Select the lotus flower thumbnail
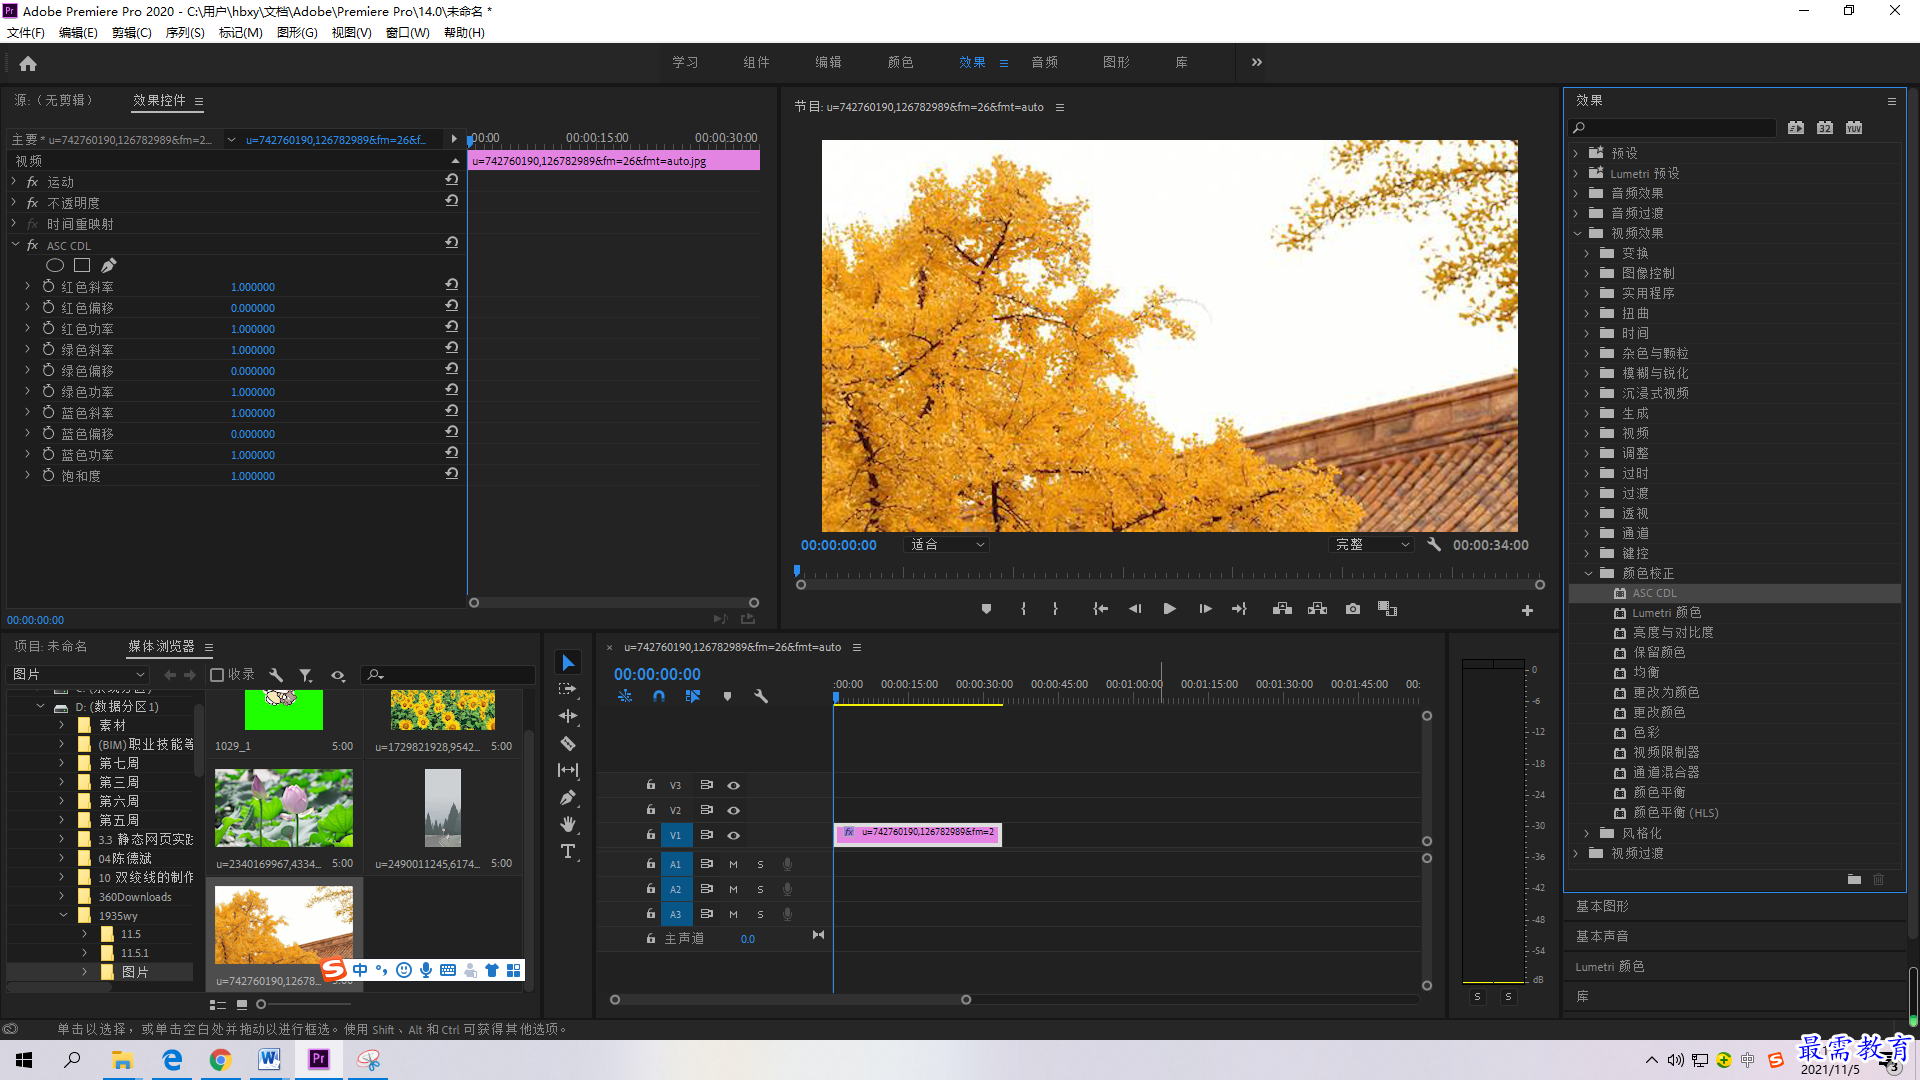Screen dimensions: 1920x1080 pyautogui.click(x=284, y=808)
